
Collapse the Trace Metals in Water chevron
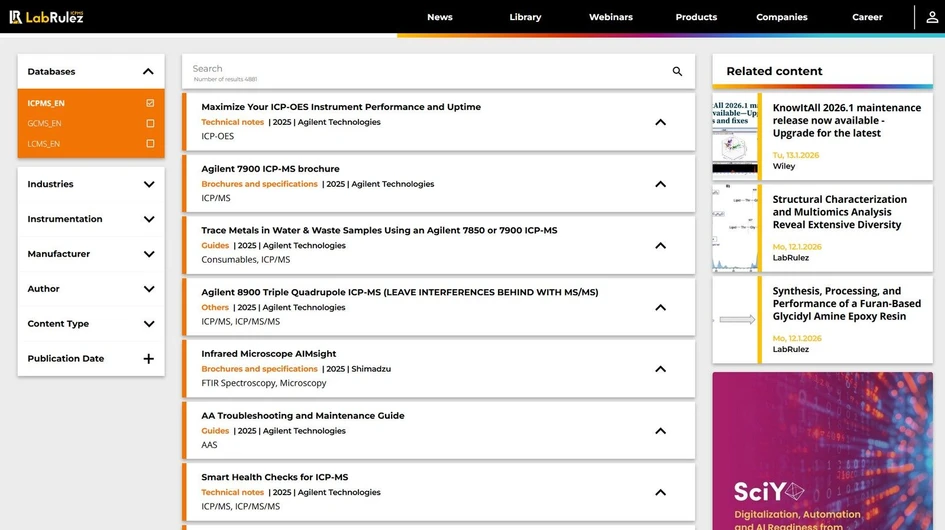click(x=661, y=246)
